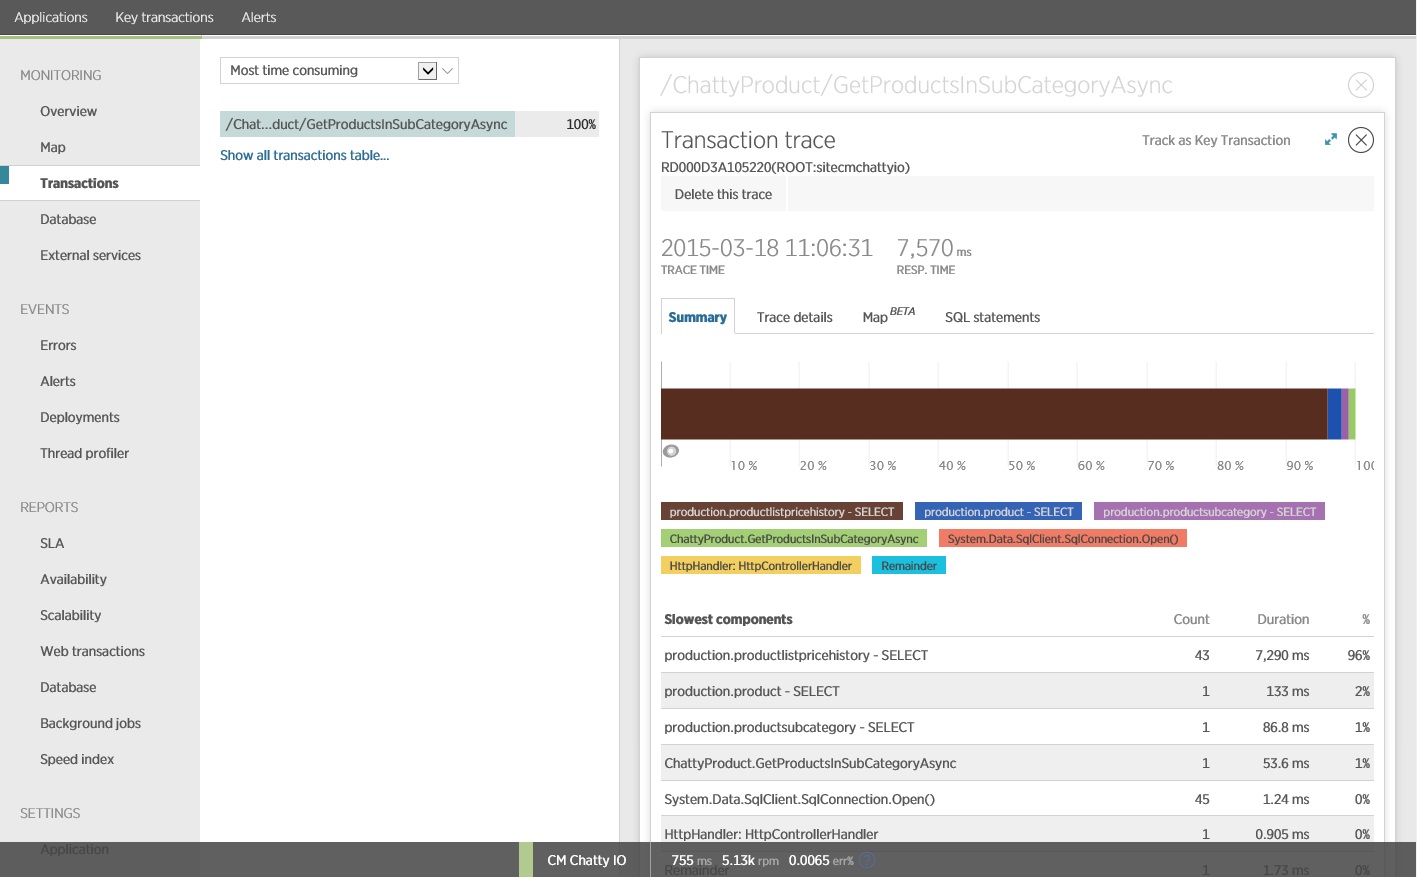Click ChattyProduct.GetProductsInSubCategoryAsync table row

1017,763
